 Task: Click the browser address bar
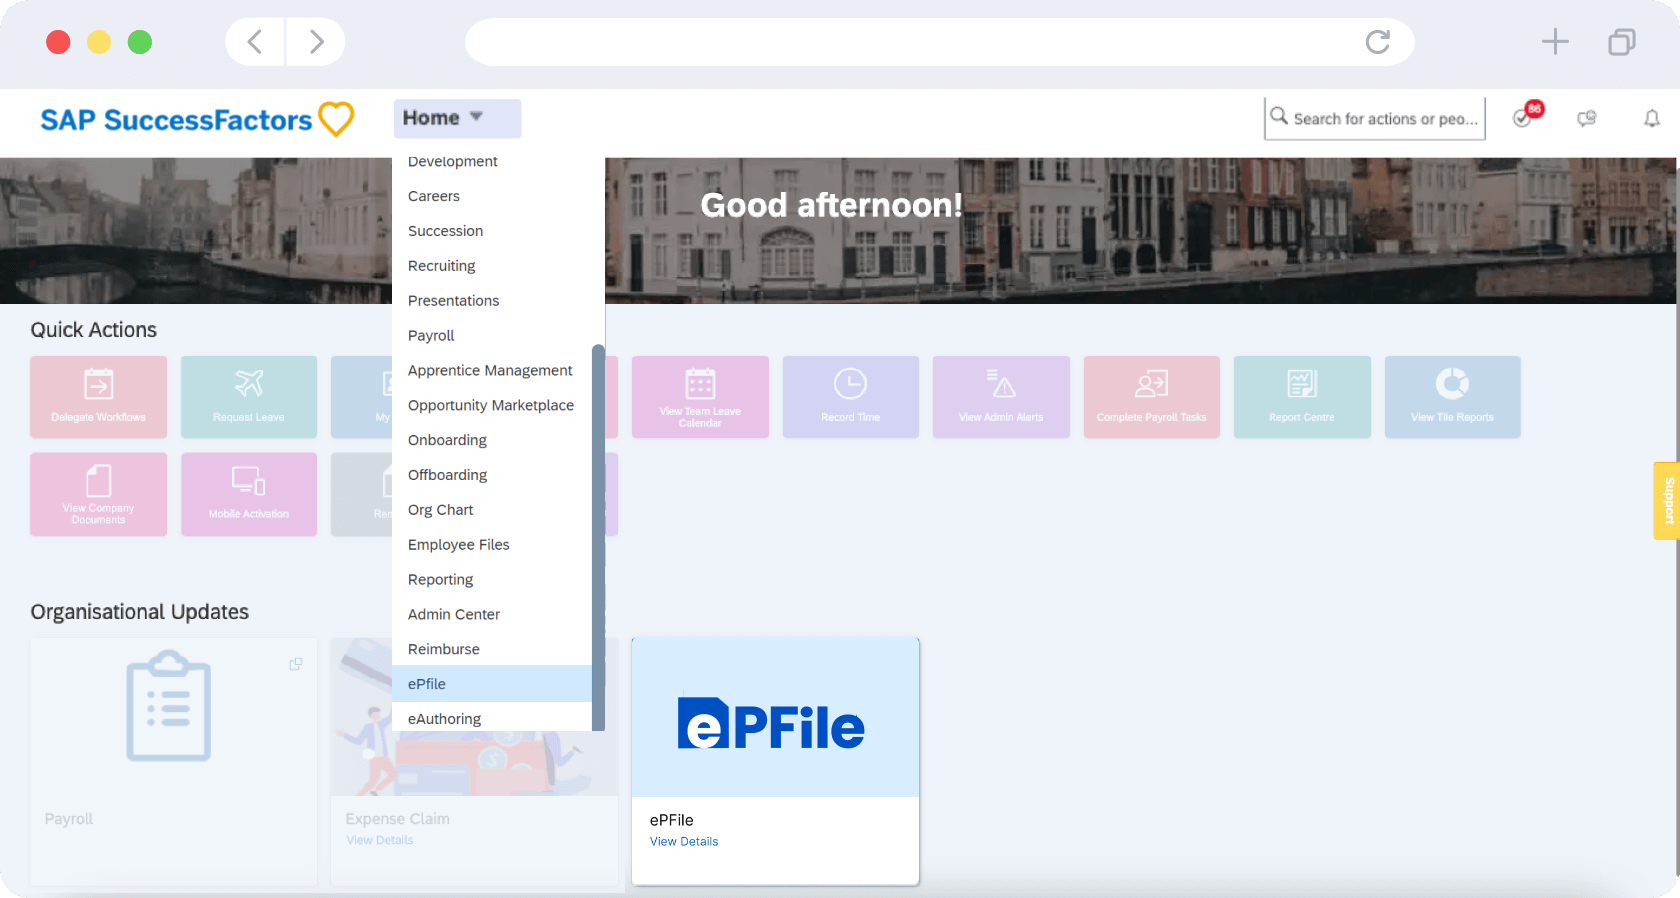click(x=939, y=42)
